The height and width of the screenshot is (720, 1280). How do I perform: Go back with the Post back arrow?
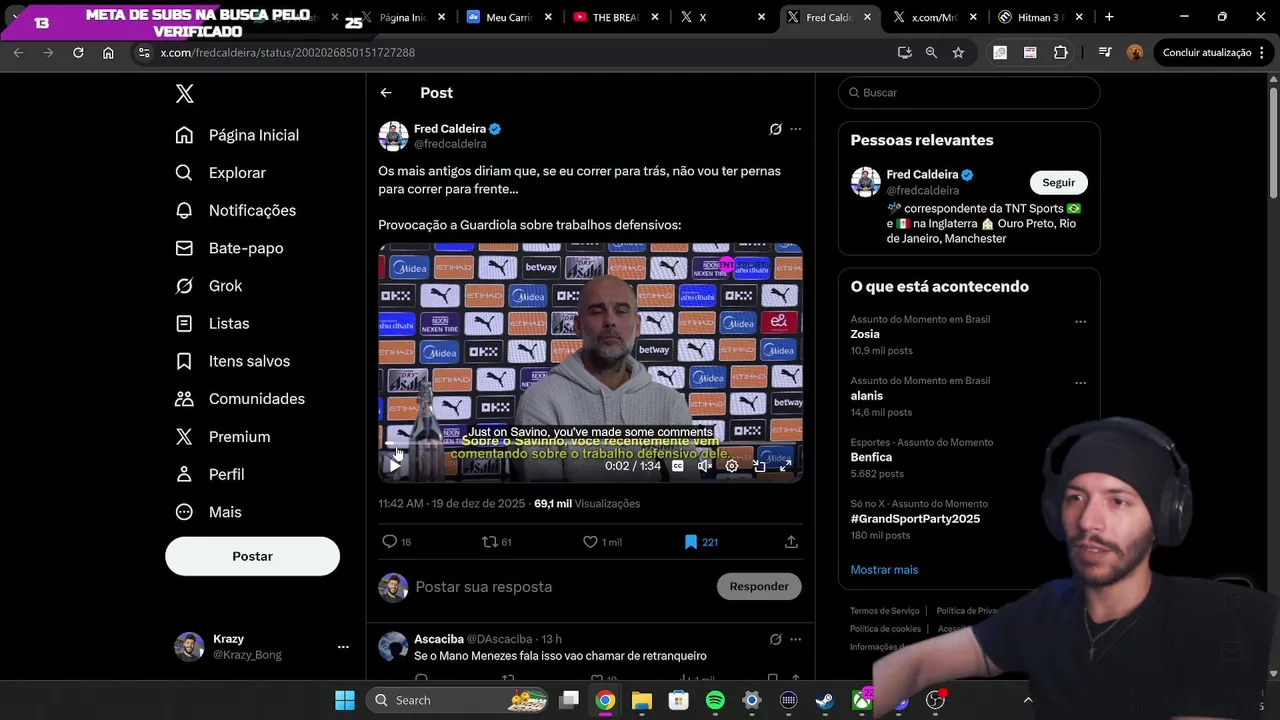pyautogui.click(x=386, y=93)
